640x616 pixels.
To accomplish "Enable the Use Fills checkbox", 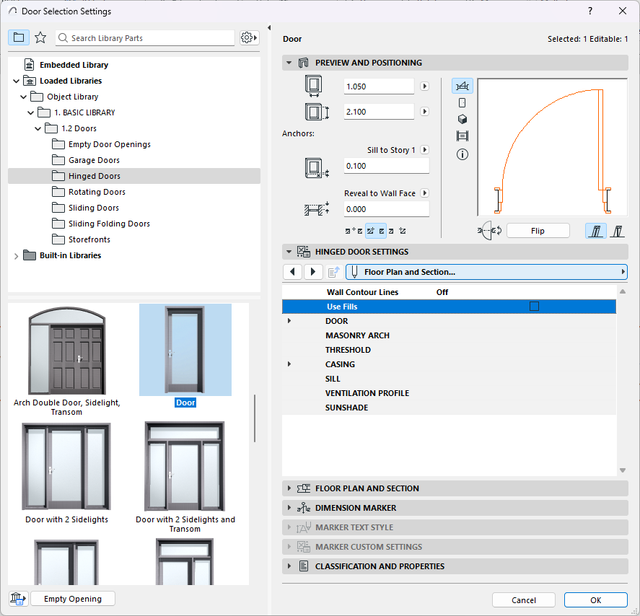I will click(x=534, y=306).
